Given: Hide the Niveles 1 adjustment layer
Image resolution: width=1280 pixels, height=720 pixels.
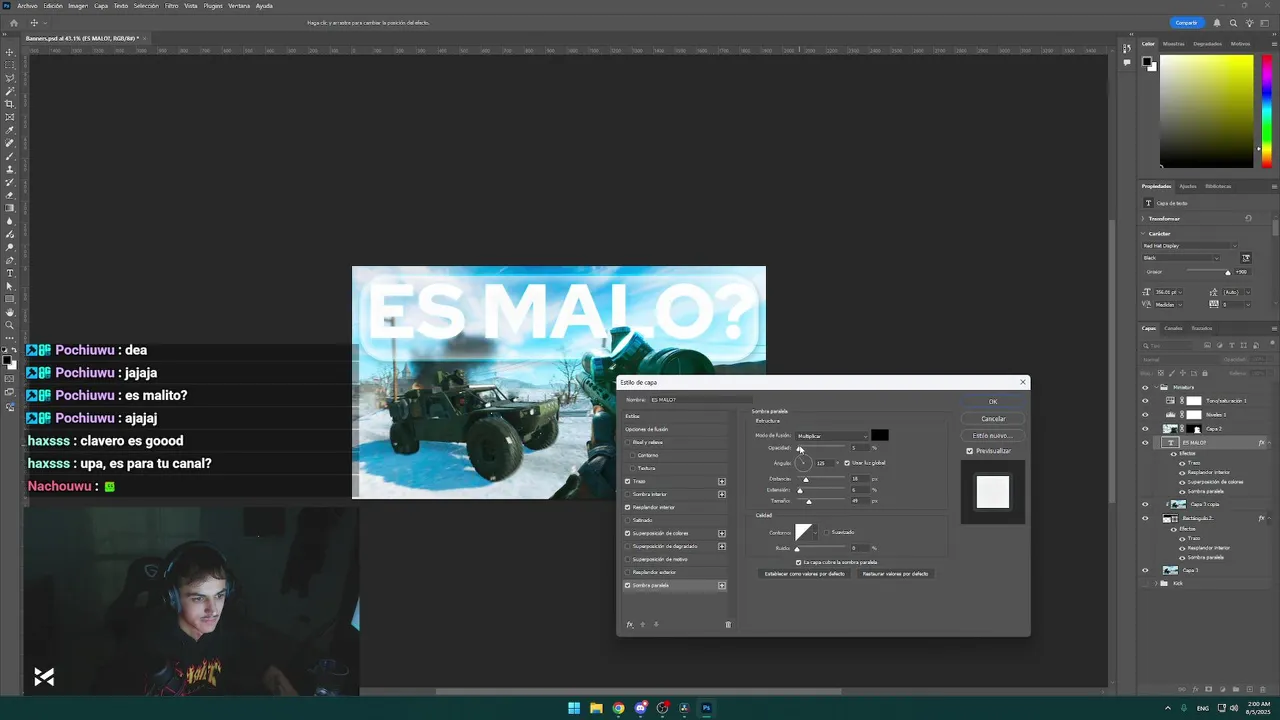Looking at the screenshot, I should click(1145, 415).
